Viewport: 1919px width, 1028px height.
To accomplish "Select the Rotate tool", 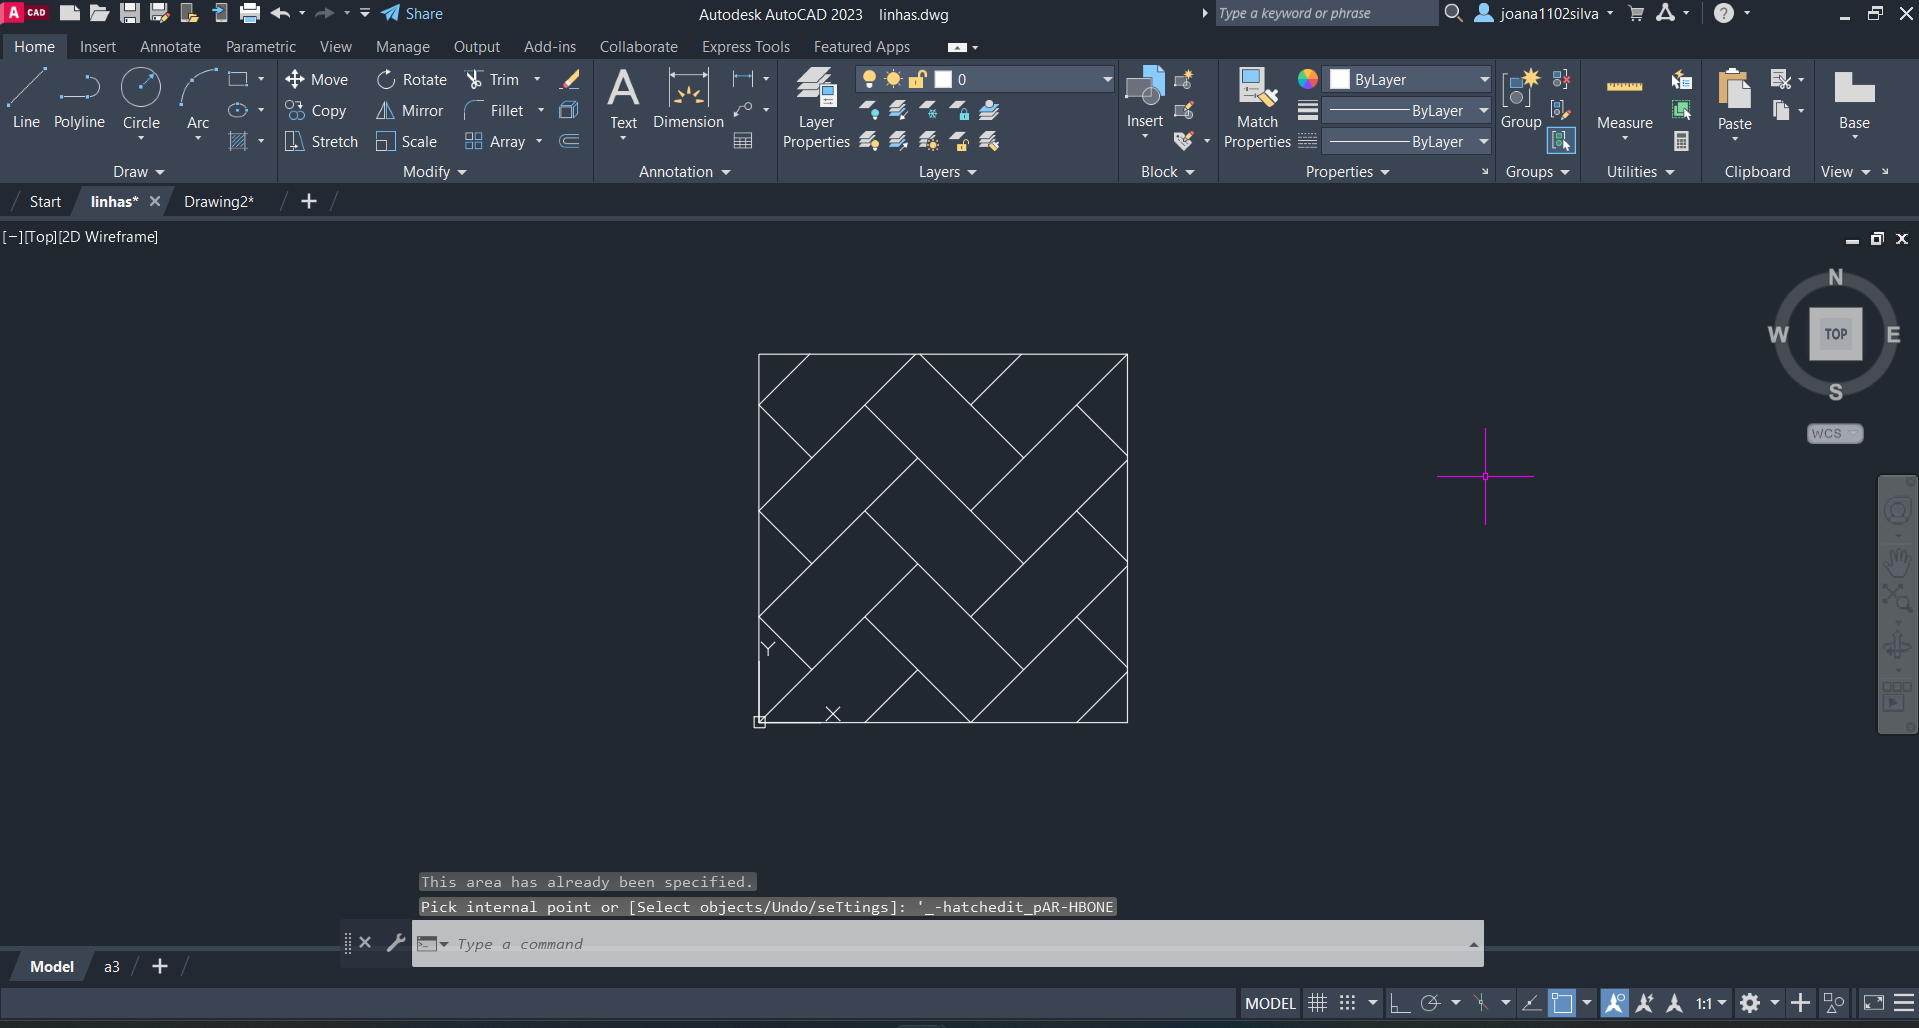I will coord(412,80).
